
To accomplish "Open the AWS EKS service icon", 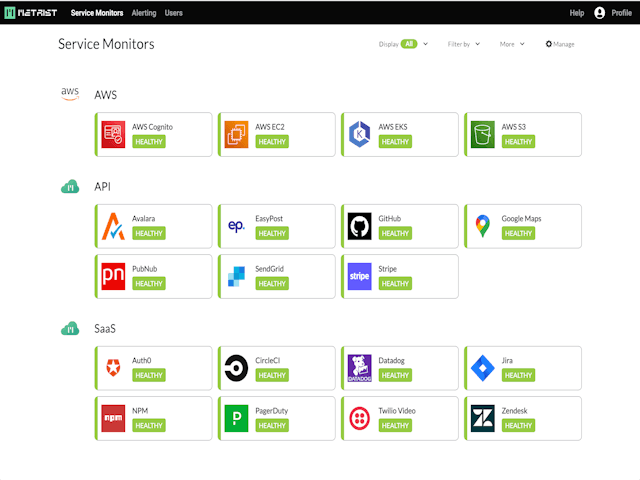I will 360,134.
